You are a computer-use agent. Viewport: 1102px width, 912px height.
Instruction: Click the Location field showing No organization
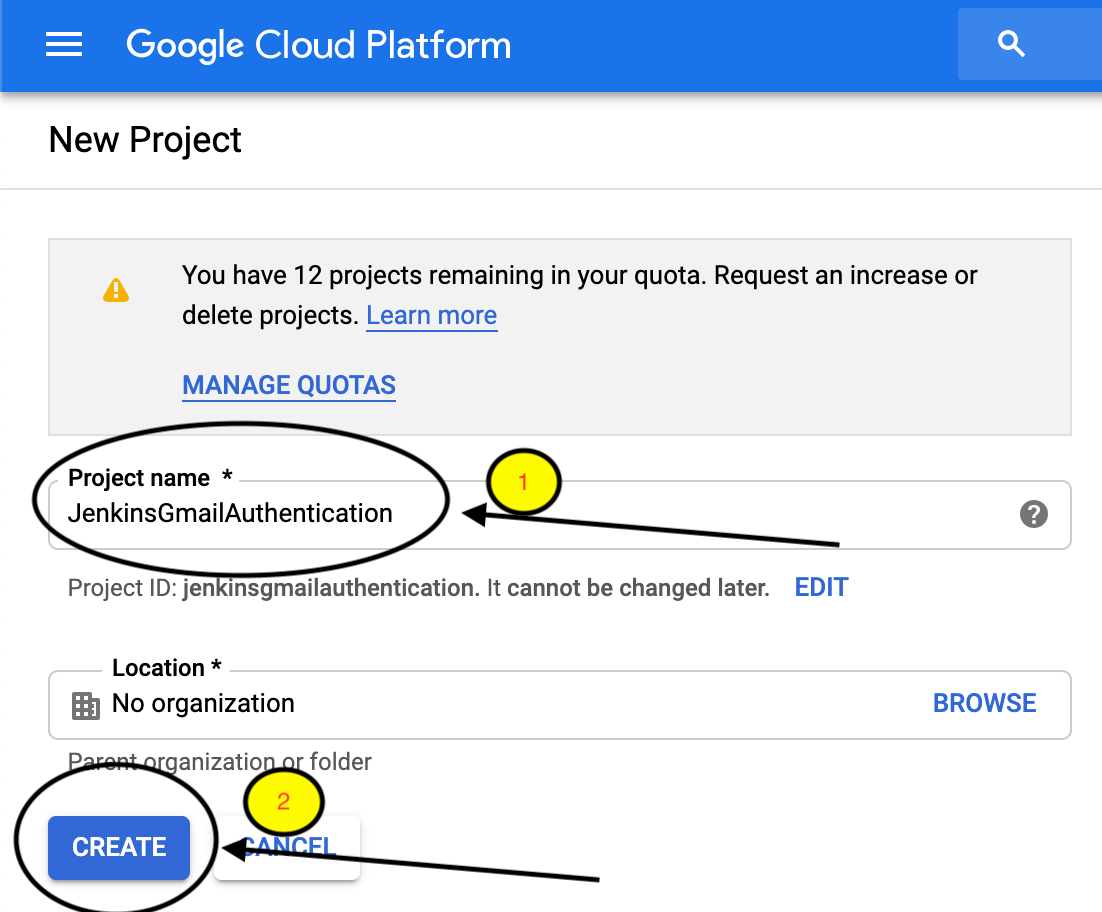(500, 704)
